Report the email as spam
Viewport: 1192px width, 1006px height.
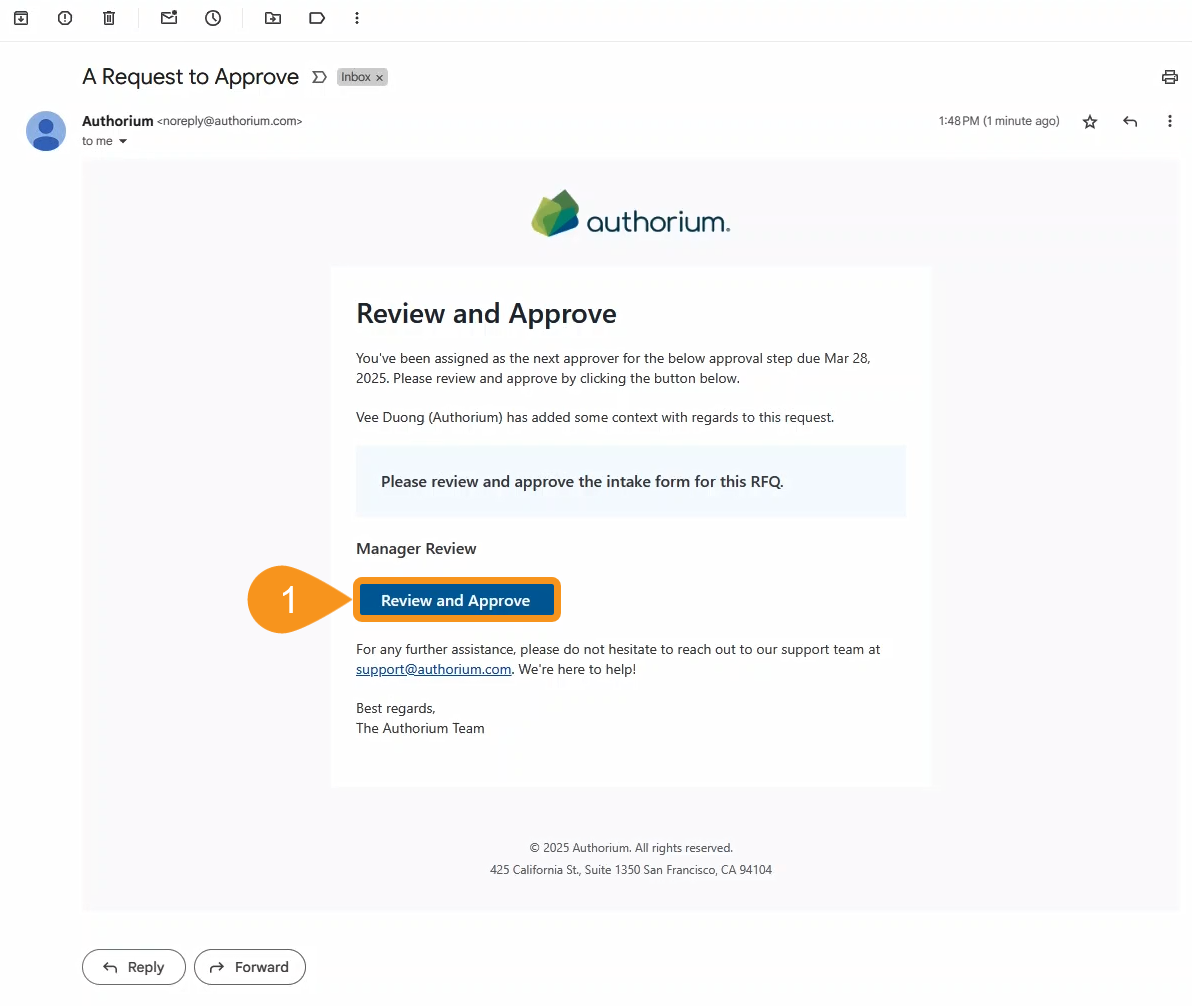pos(64,18)
